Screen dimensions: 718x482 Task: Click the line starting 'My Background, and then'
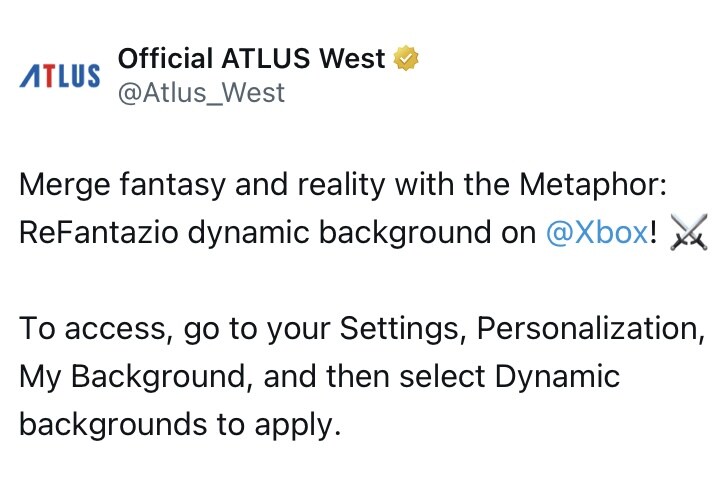click(x=320, y=377)
